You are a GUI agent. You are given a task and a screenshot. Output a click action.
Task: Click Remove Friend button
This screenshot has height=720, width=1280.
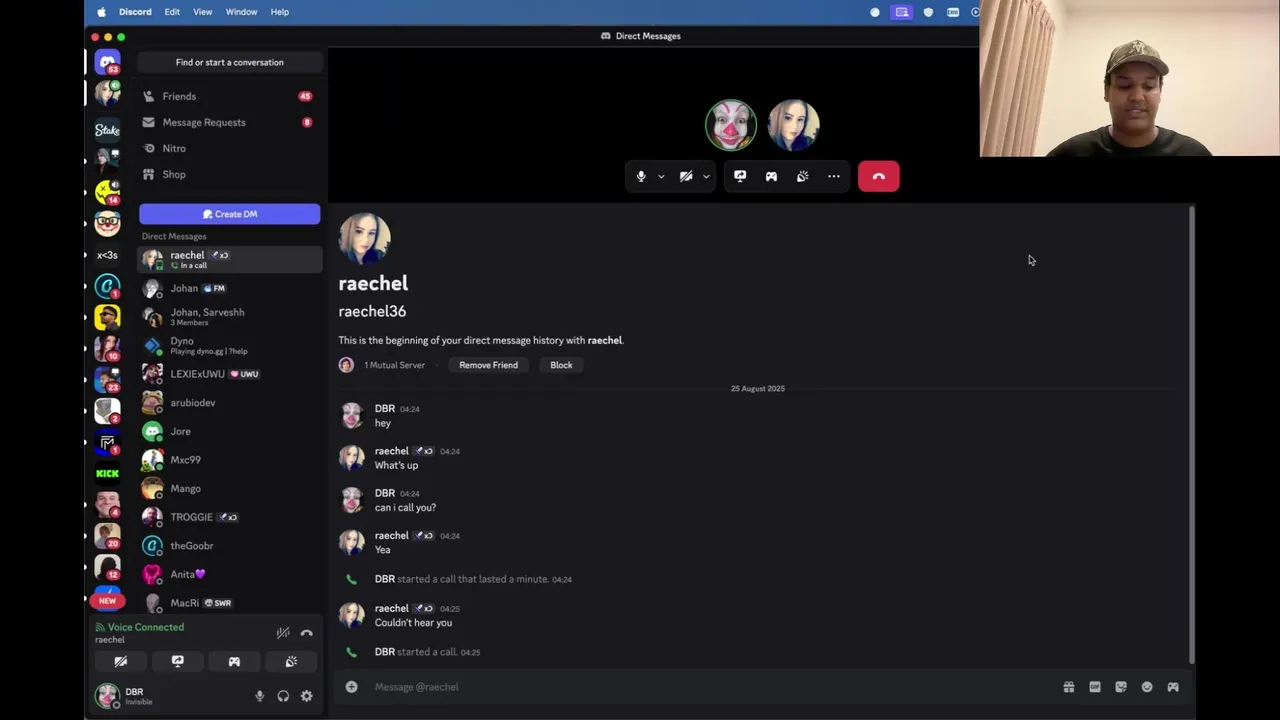click(488, 365)
